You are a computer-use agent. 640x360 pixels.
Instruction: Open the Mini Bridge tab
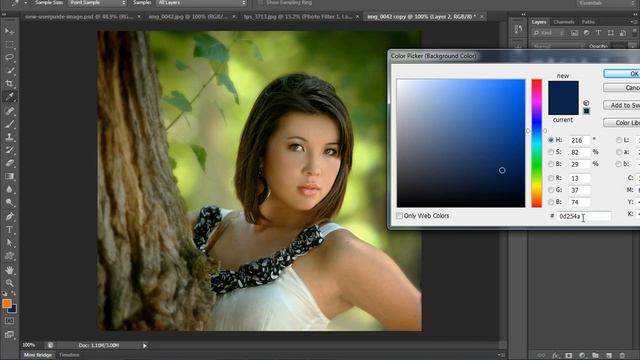(38, 355)
